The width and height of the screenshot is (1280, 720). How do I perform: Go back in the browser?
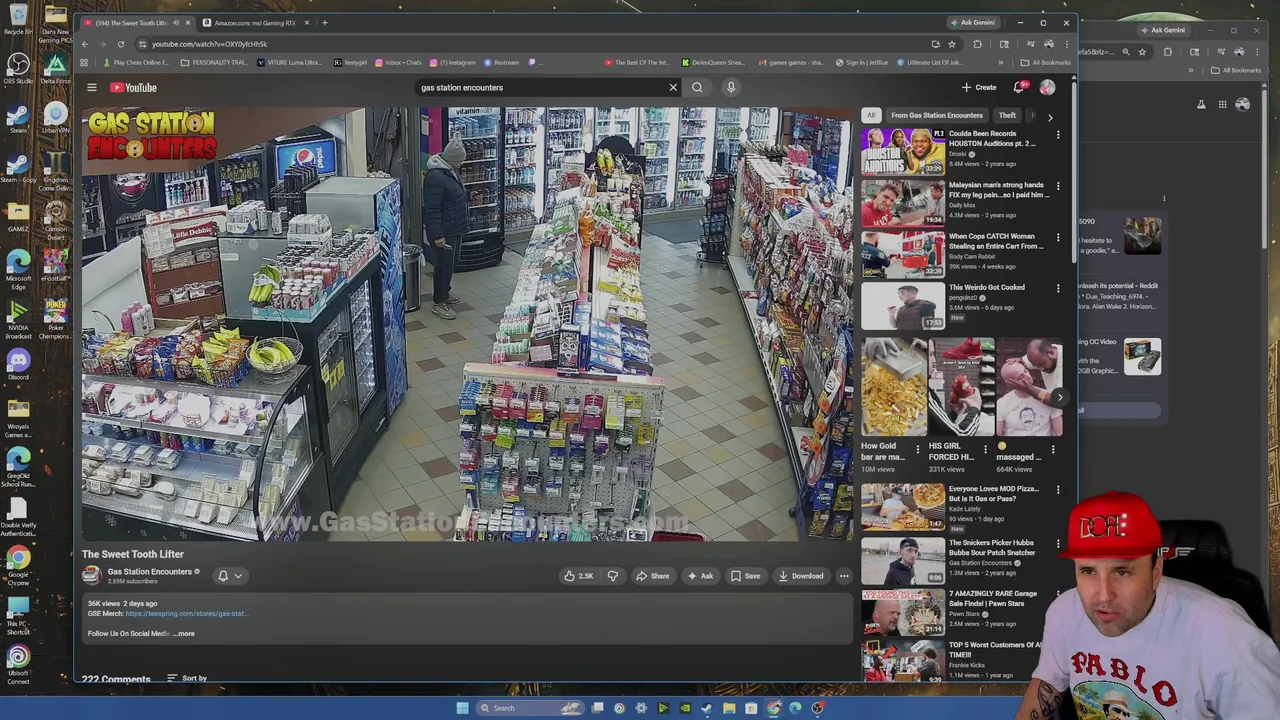pyautogui.click(x=85, y=44)
